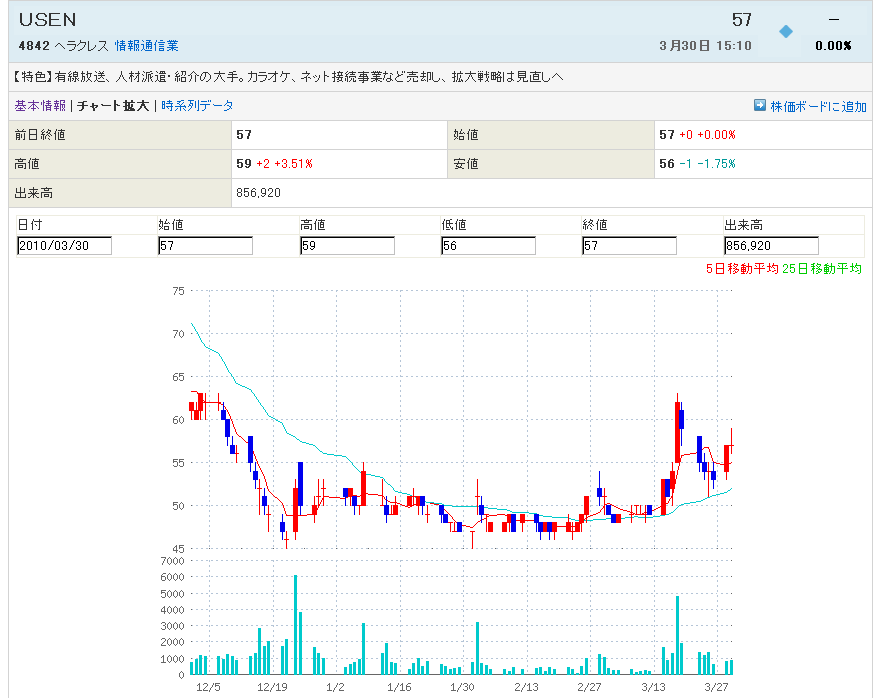Image resolution: width=881 pixels, height=698 pixels.
Task: Click the 出来高 input box showing 856,920
Action: pos(771,246)
